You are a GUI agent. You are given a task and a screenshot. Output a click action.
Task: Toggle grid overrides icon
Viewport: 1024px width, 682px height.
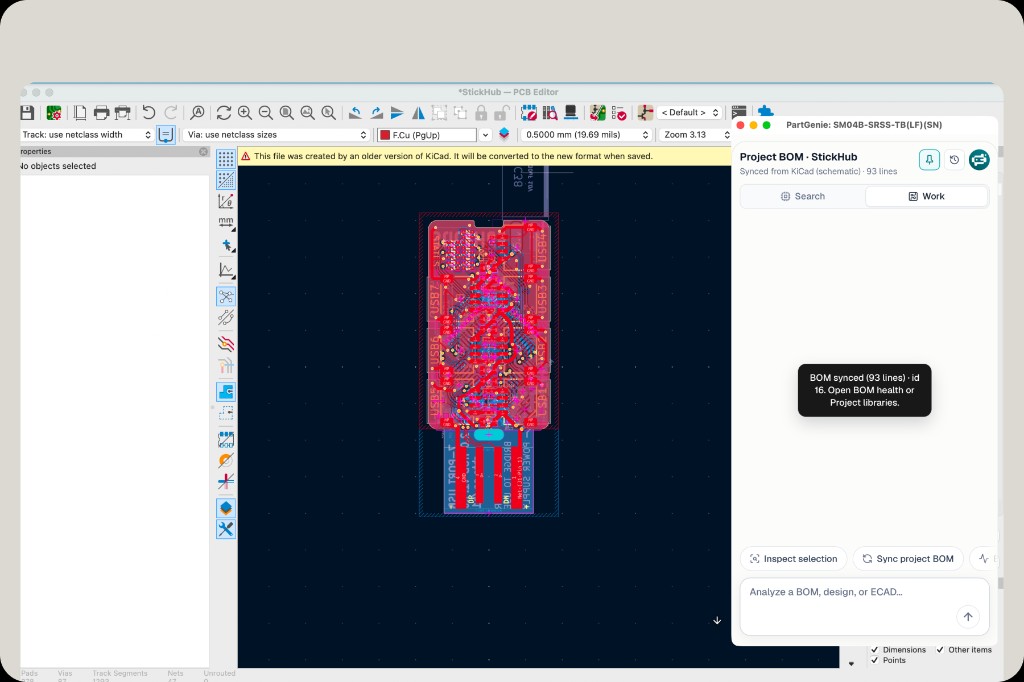coord(226,180)
